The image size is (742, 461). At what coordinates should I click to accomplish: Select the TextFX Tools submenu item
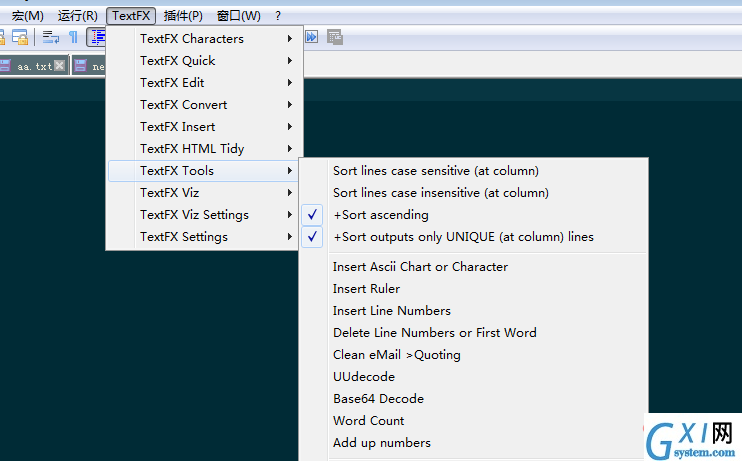coord(203,171)
